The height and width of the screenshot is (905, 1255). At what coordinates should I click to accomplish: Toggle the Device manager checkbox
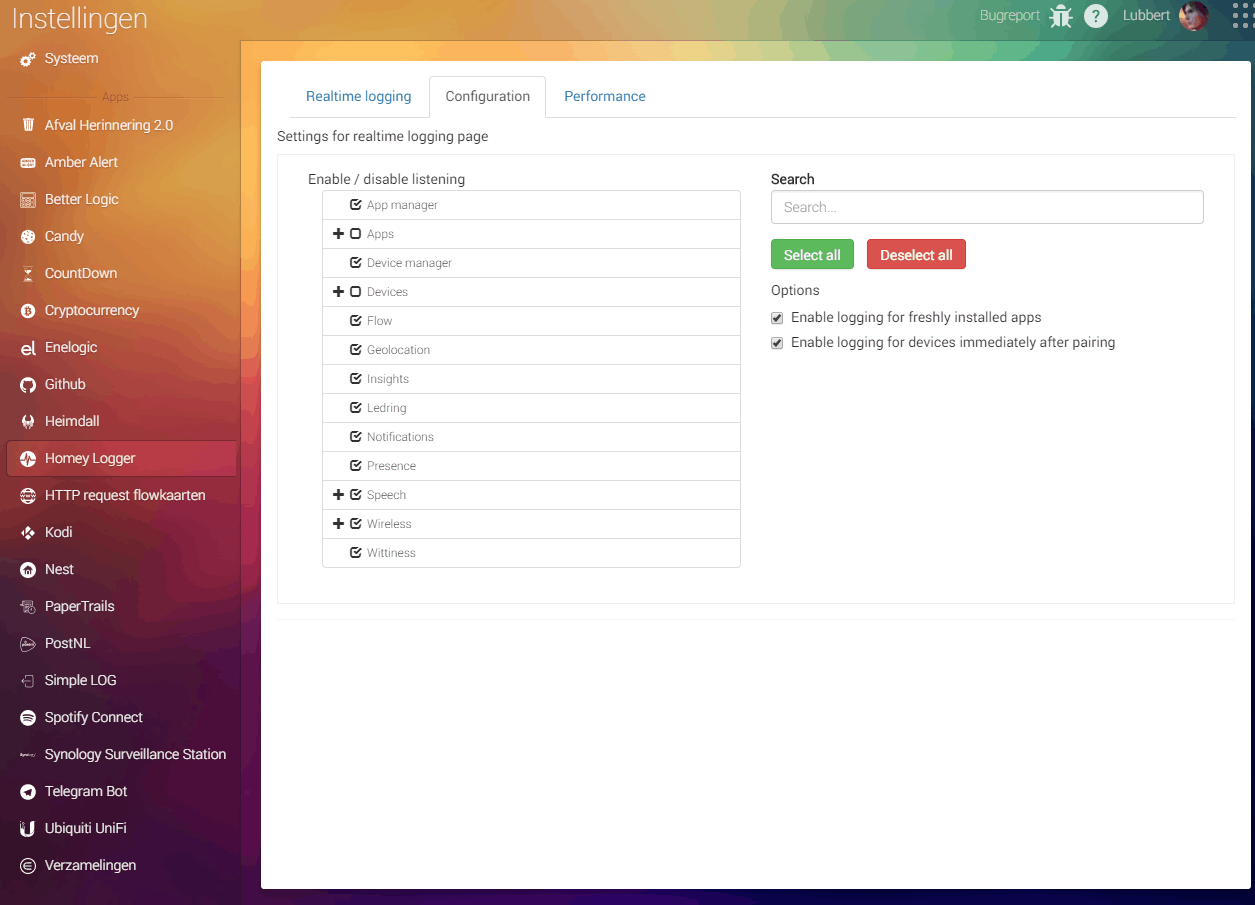(356, 262)
